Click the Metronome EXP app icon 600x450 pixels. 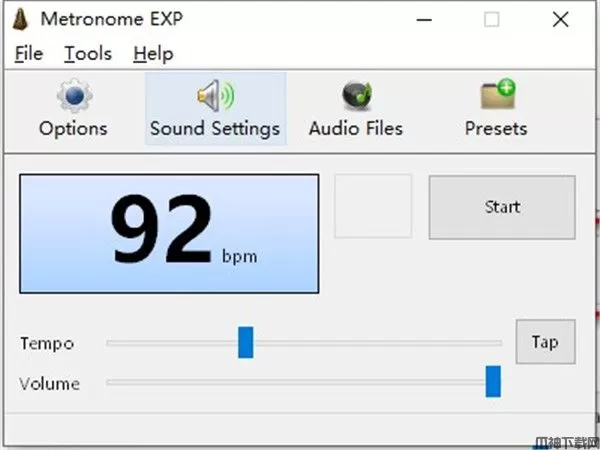pyautogui.click(x=20, y=19)
